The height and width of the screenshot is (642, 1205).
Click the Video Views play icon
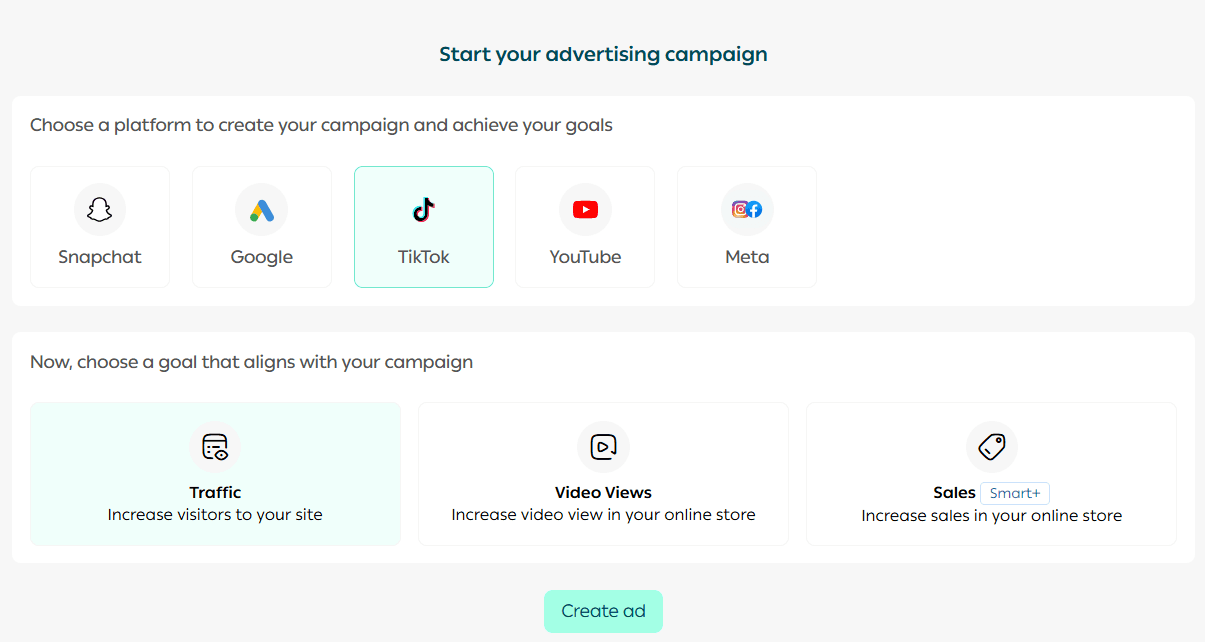click(x=603, y=447)
